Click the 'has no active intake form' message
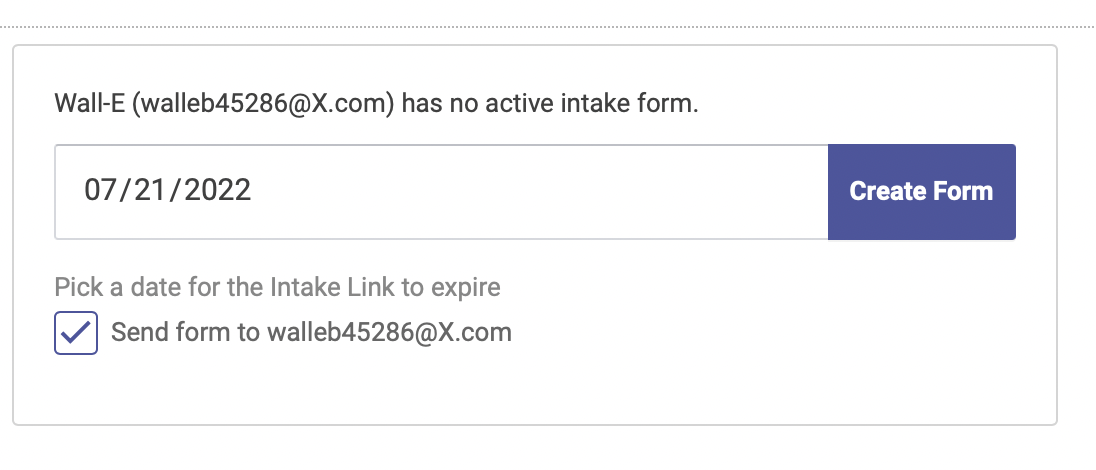The width and height of the screenshot is (1096, 470). click(550, 105)
